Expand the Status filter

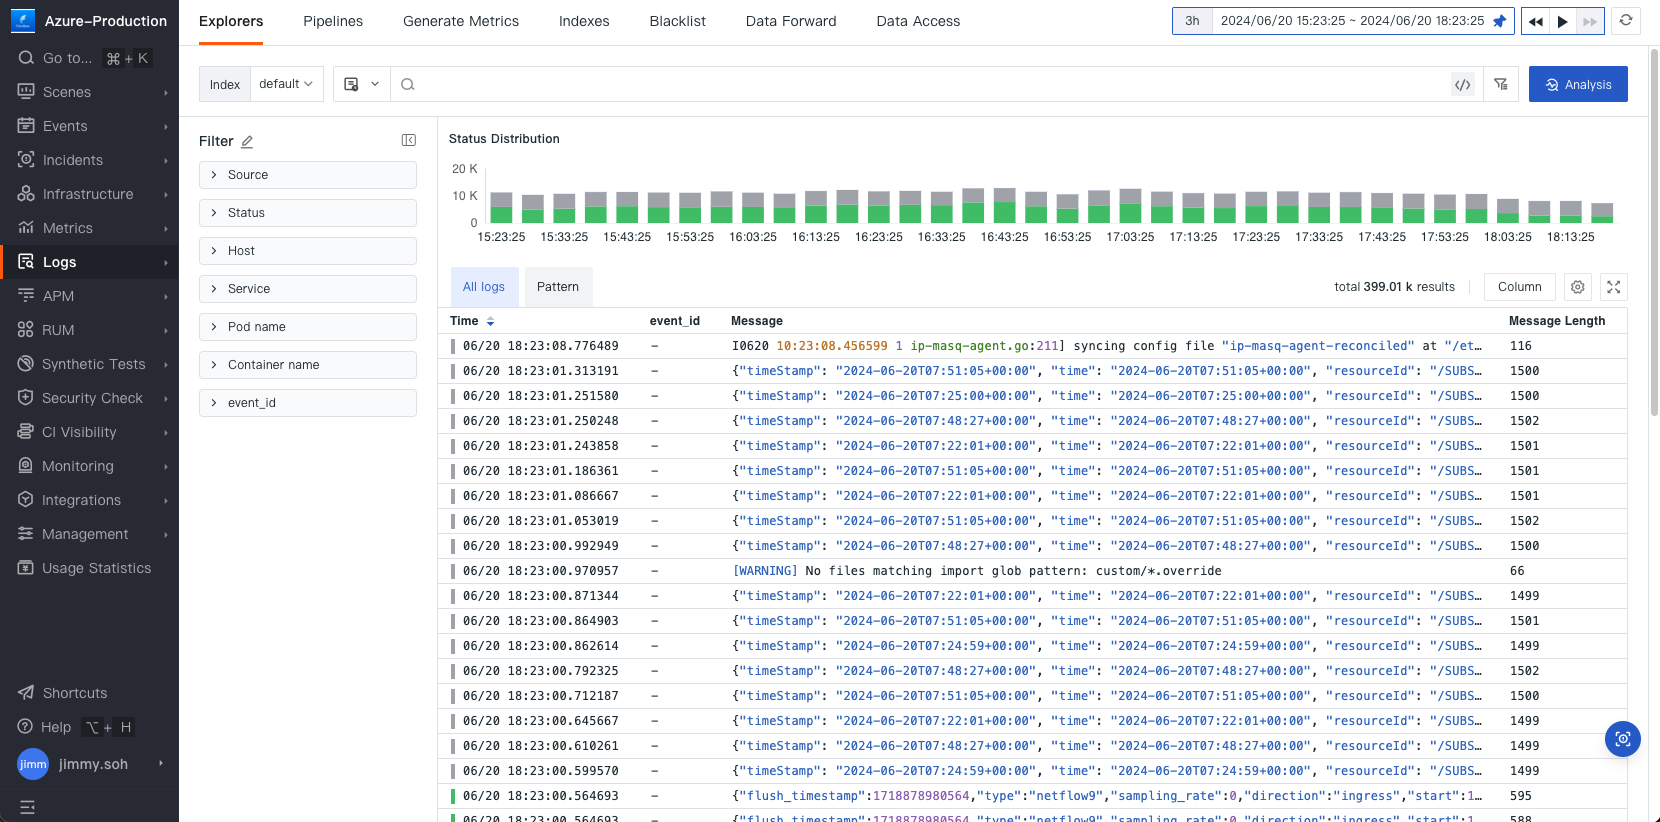point(308,213)
